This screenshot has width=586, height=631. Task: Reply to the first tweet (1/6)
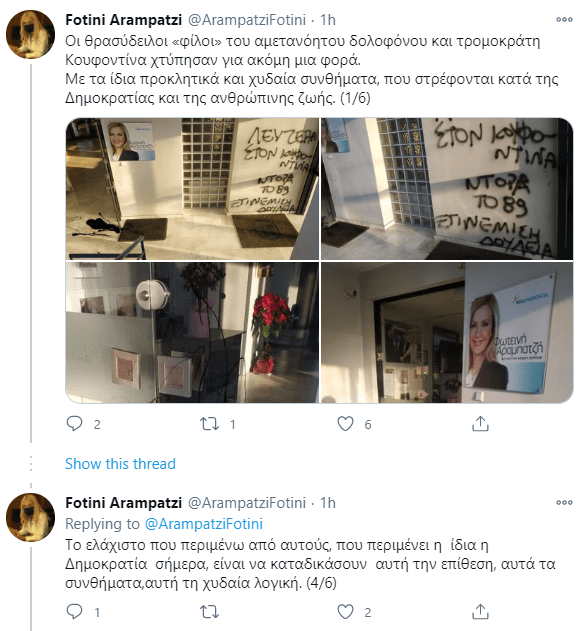click(74, 424)
